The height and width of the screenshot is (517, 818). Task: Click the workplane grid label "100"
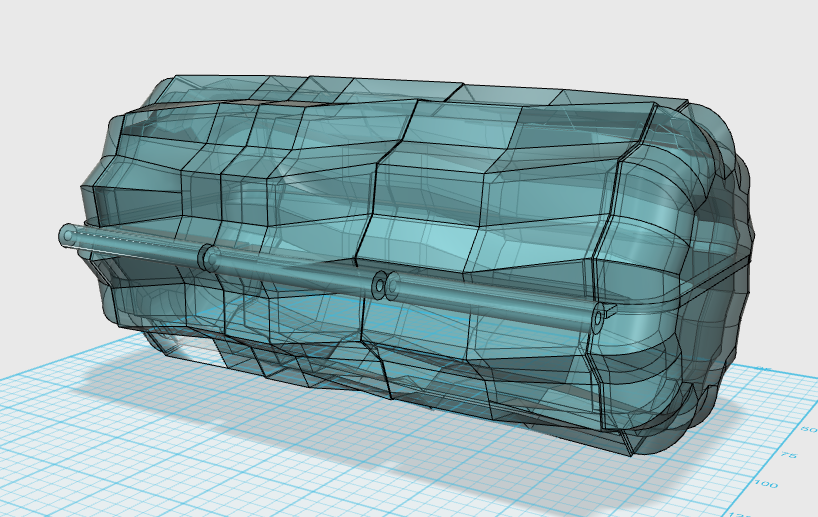(766, 484)
